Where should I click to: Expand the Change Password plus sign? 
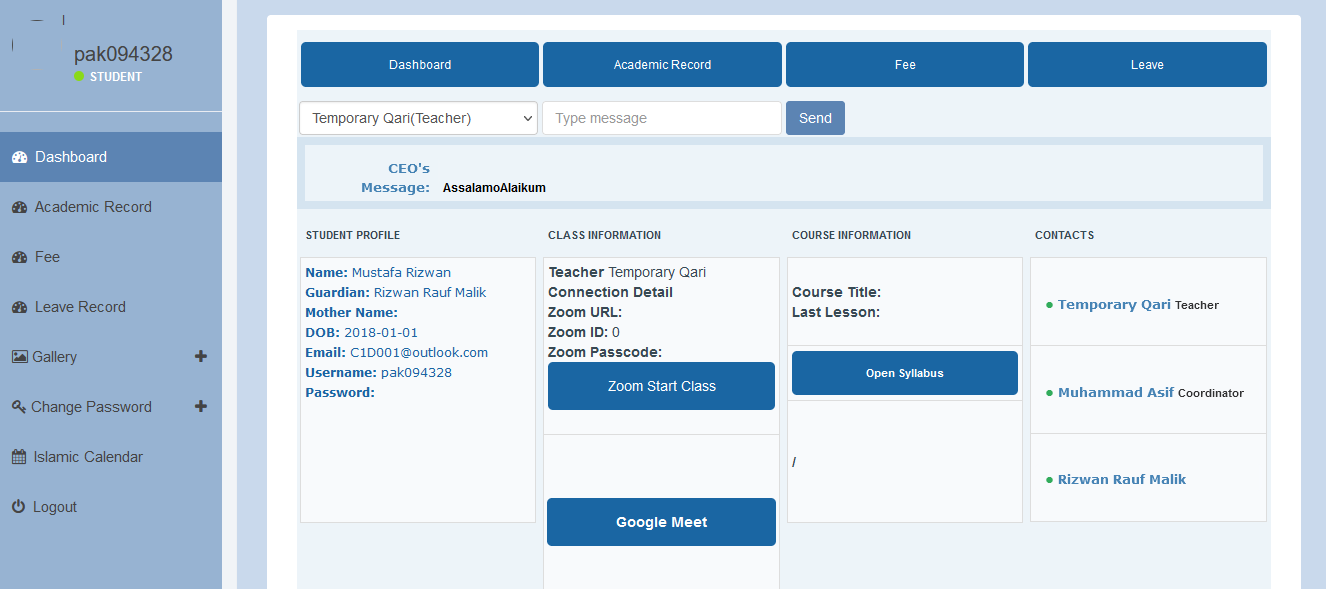point(201,406)
